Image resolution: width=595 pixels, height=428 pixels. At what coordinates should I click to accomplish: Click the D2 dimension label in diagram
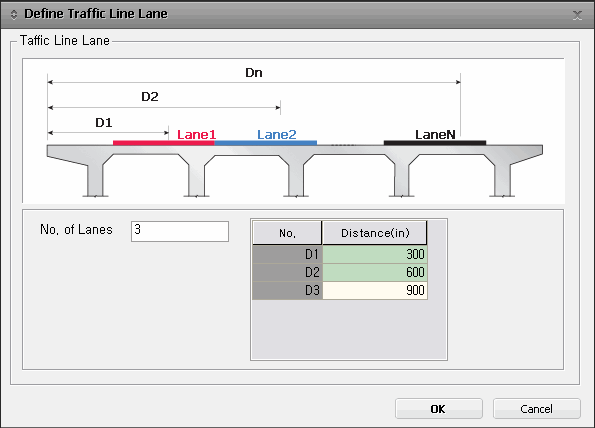pyautogui.click(x=150, y=97)
